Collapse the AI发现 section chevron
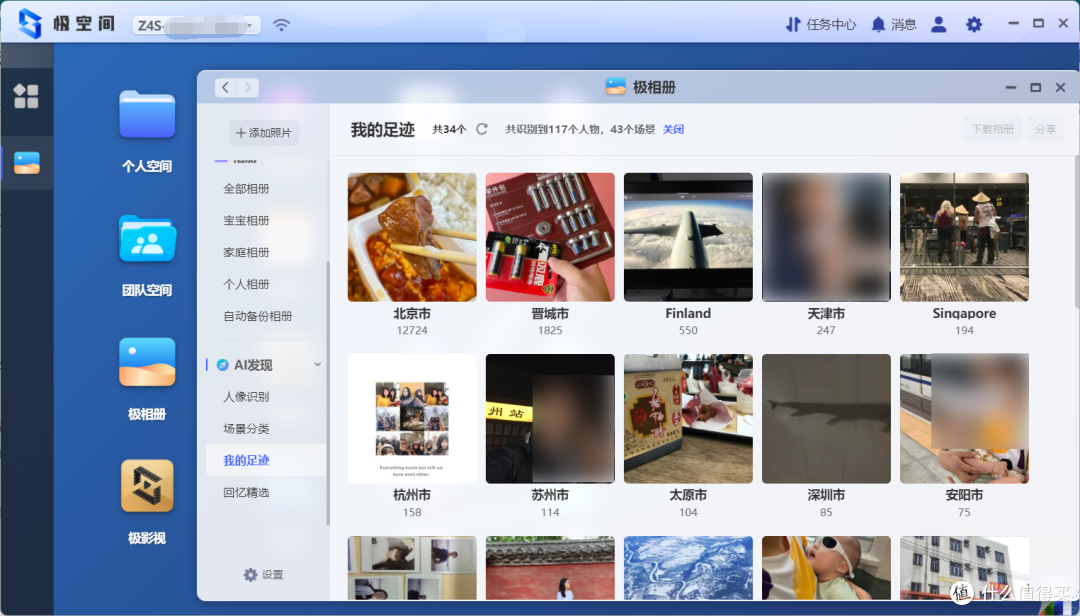The width and height of the screenshot is (1080, 616). click(318, 365)
